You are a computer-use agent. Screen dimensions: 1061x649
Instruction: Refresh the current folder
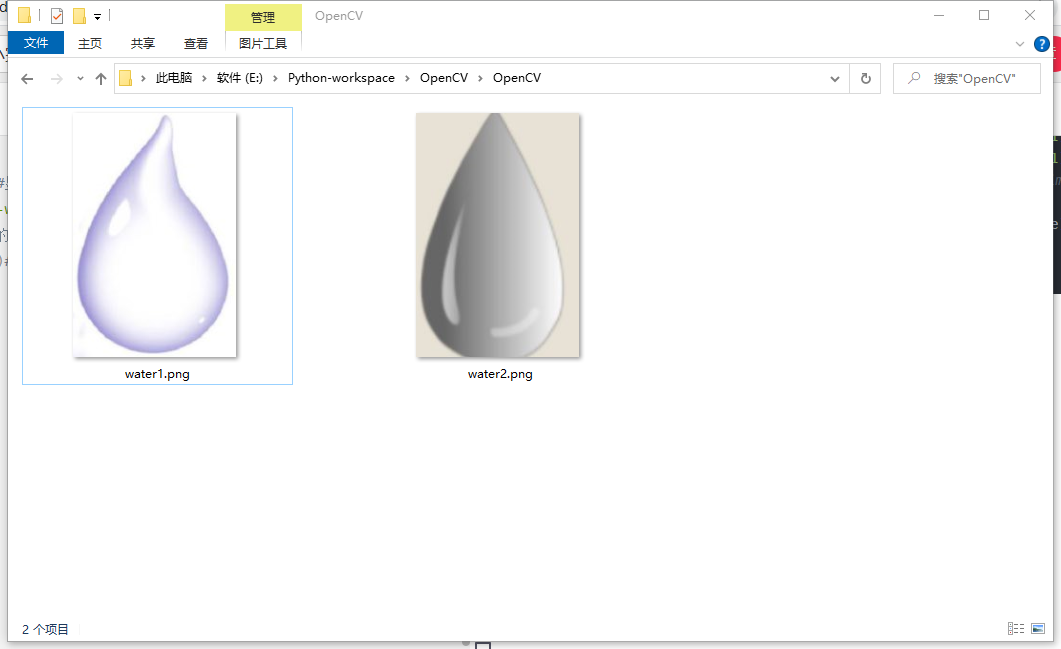click(865, 79)
